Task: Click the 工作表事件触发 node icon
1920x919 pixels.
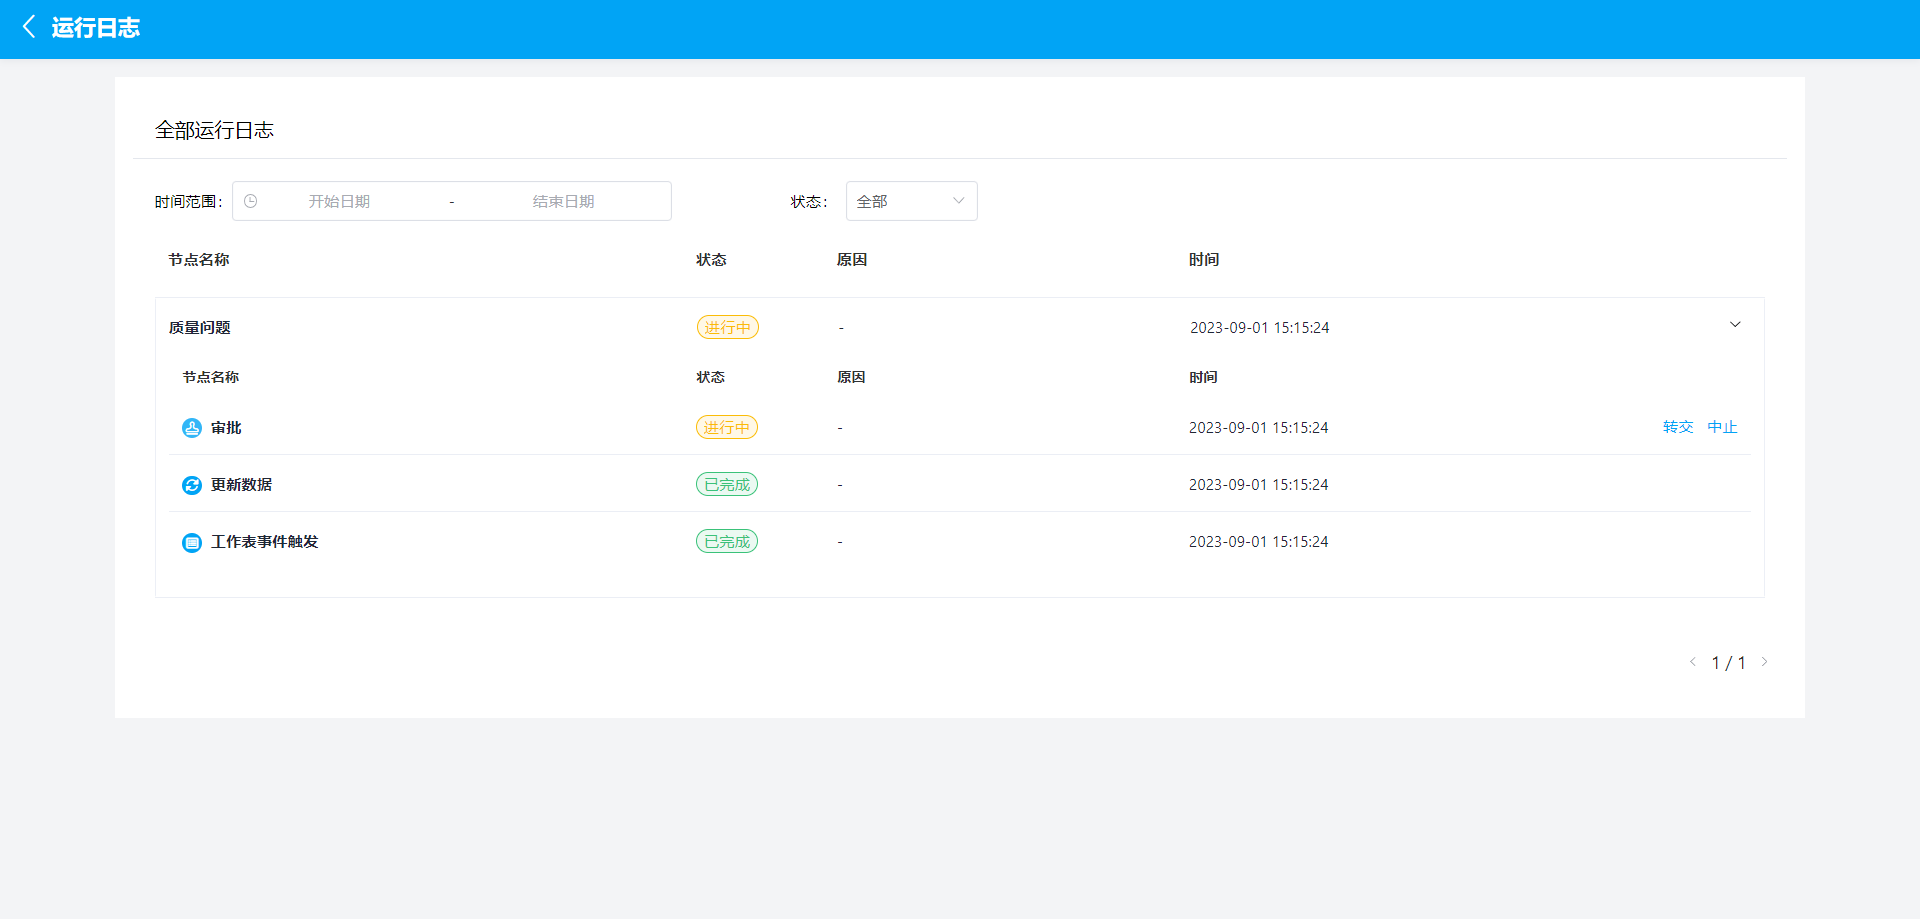Action: click(x=192, y=542)
